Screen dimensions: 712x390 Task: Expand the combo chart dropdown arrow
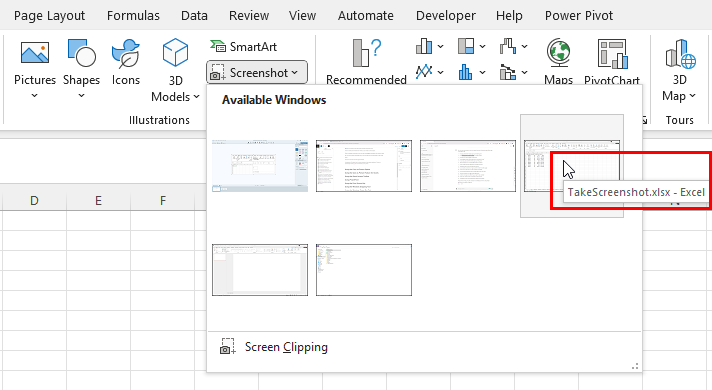[x=524, y=72]
